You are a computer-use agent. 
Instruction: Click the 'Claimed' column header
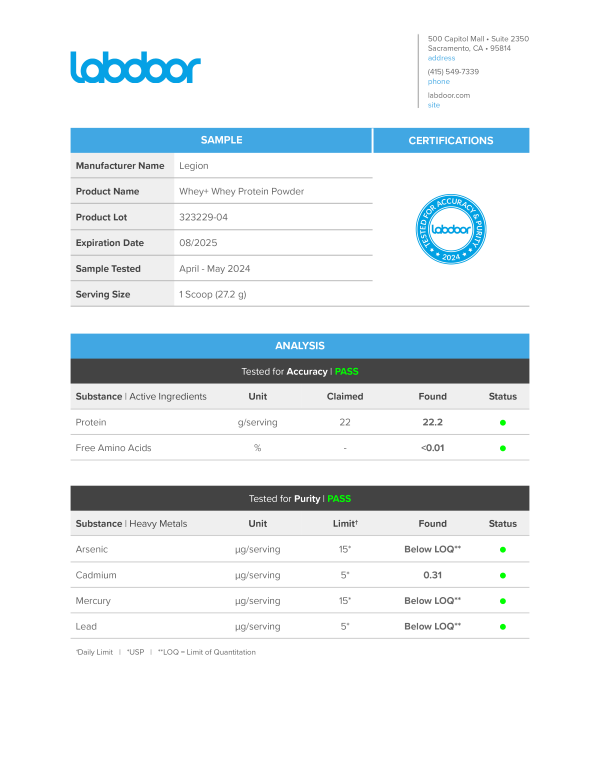click(345, 396)
